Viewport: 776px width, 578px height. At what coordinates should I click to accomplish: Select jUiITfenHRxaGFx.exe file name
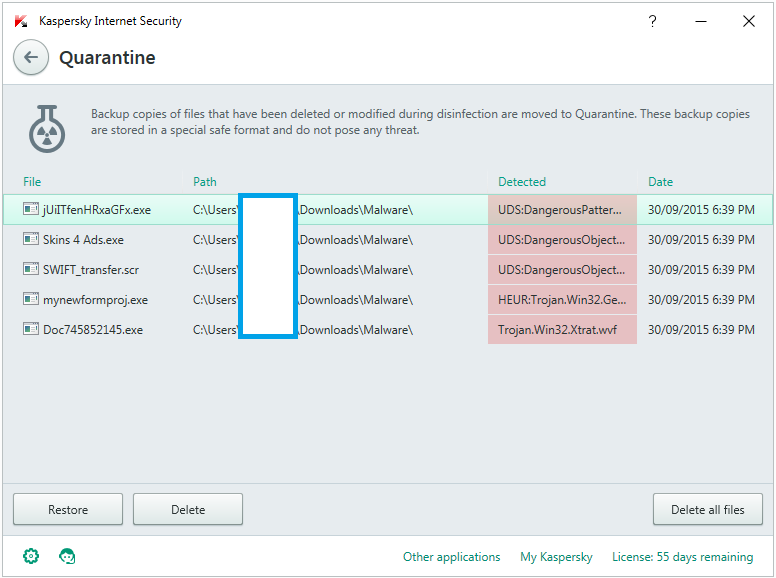[97, 210]
